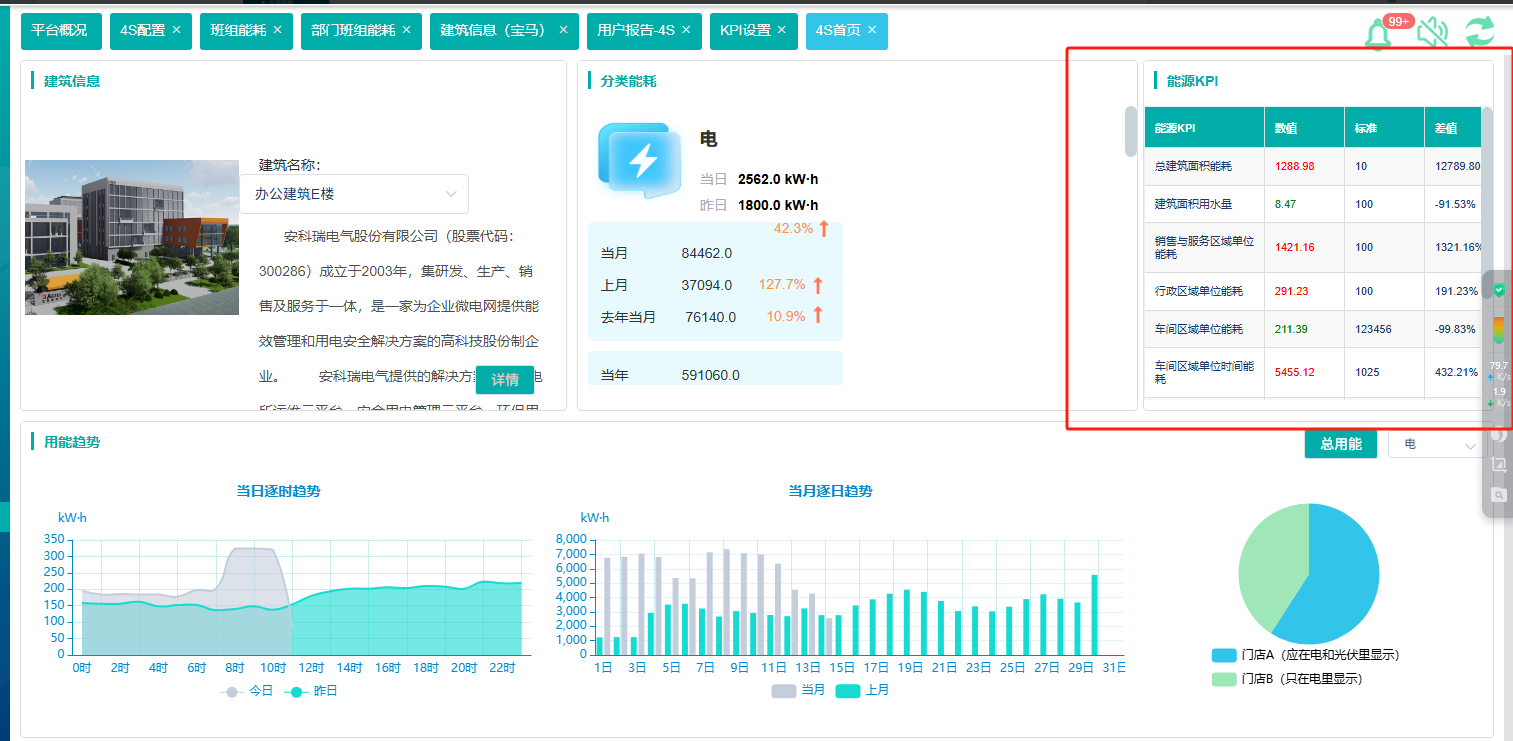This screenshot has height=741, width=1513.
Task: Click the 当日 value 2562.0 kW·h
Action: [778, 180]
